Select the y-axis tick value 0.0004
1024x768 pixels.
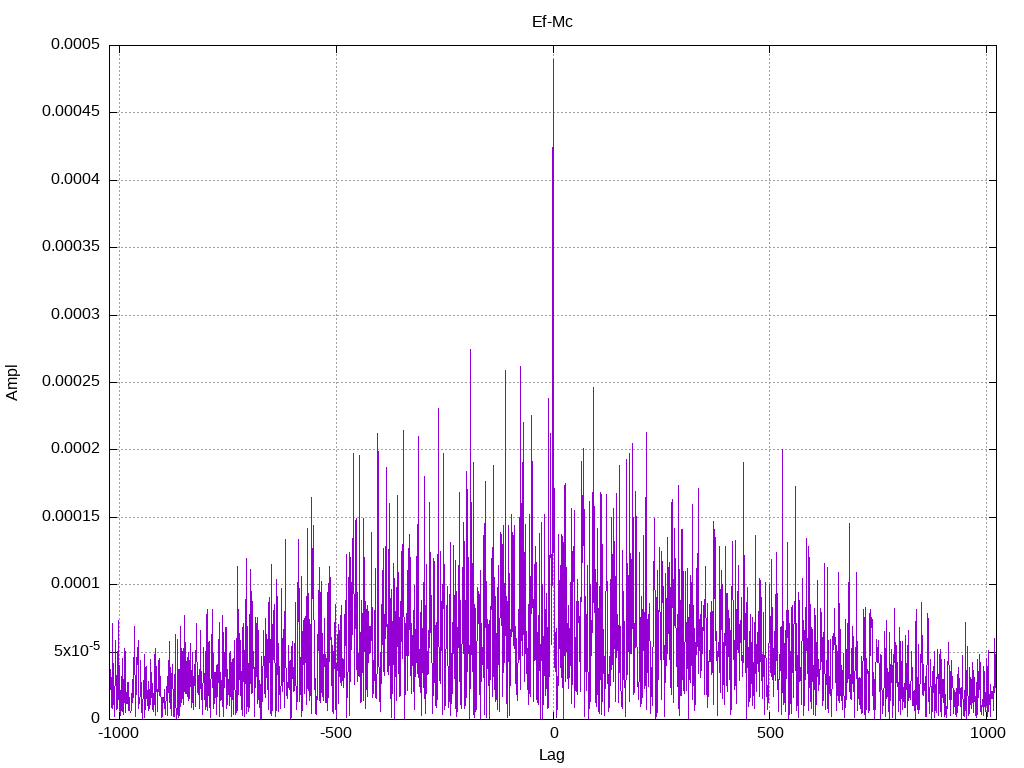pos(76,180)
